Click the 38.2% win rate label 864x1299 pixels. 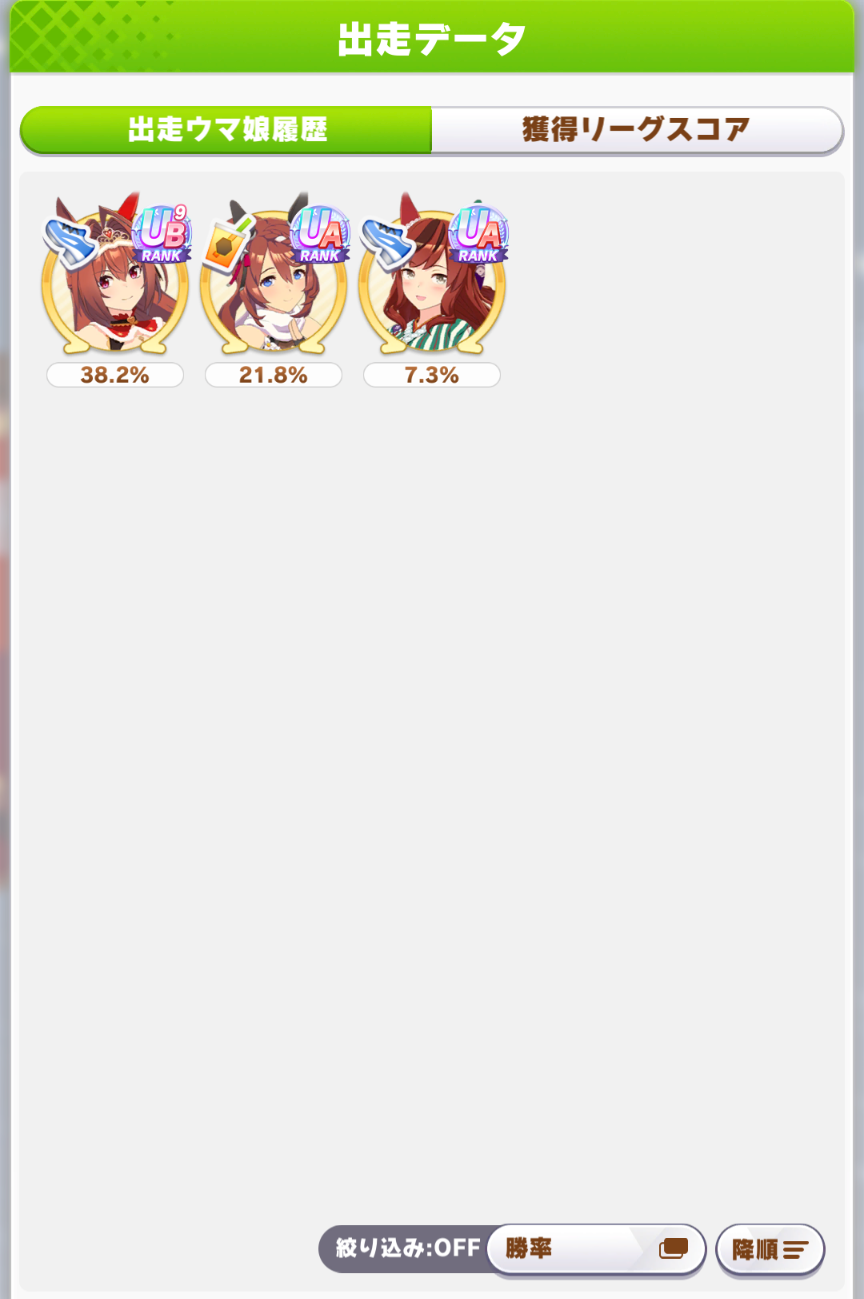114,375
